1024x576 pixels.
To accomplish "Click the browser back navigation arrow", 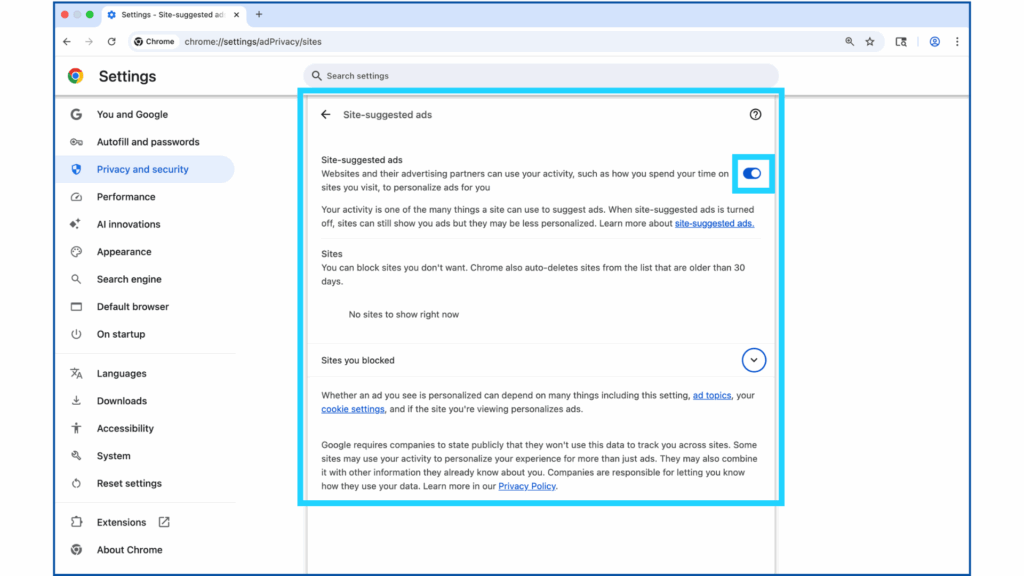I will 67,42.
